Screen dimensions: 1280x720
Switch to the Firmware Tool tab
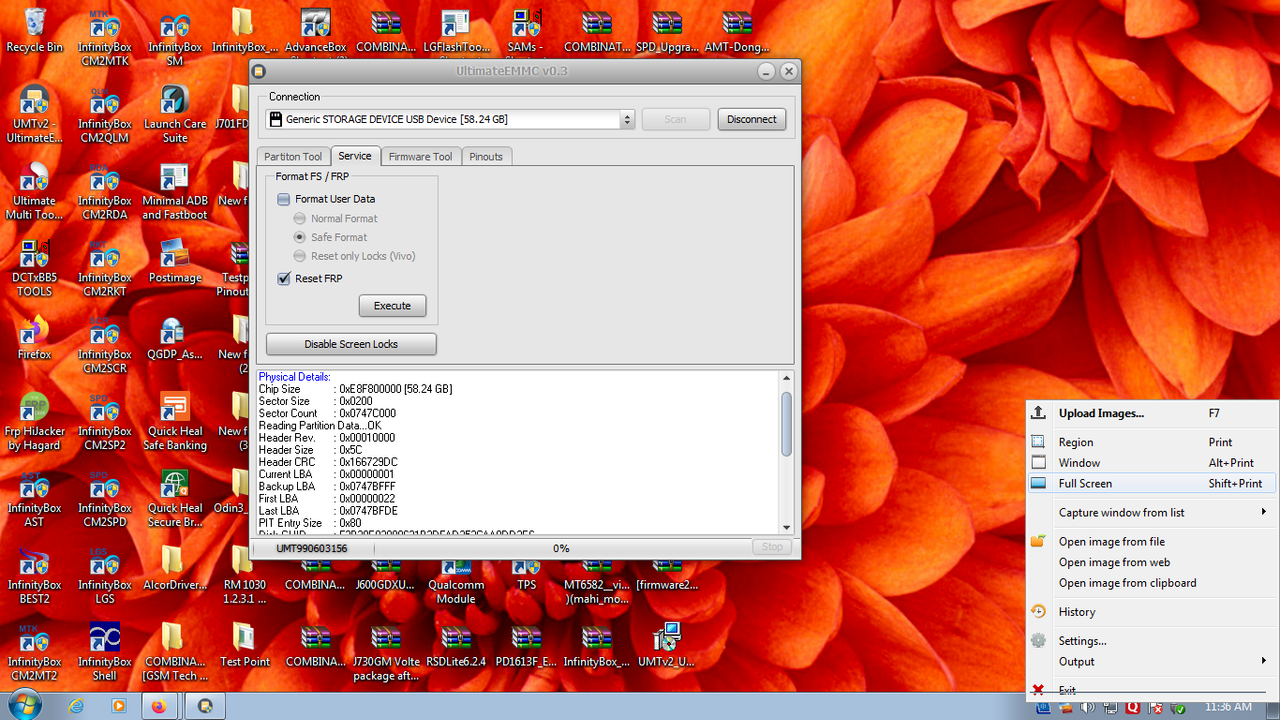420,156
